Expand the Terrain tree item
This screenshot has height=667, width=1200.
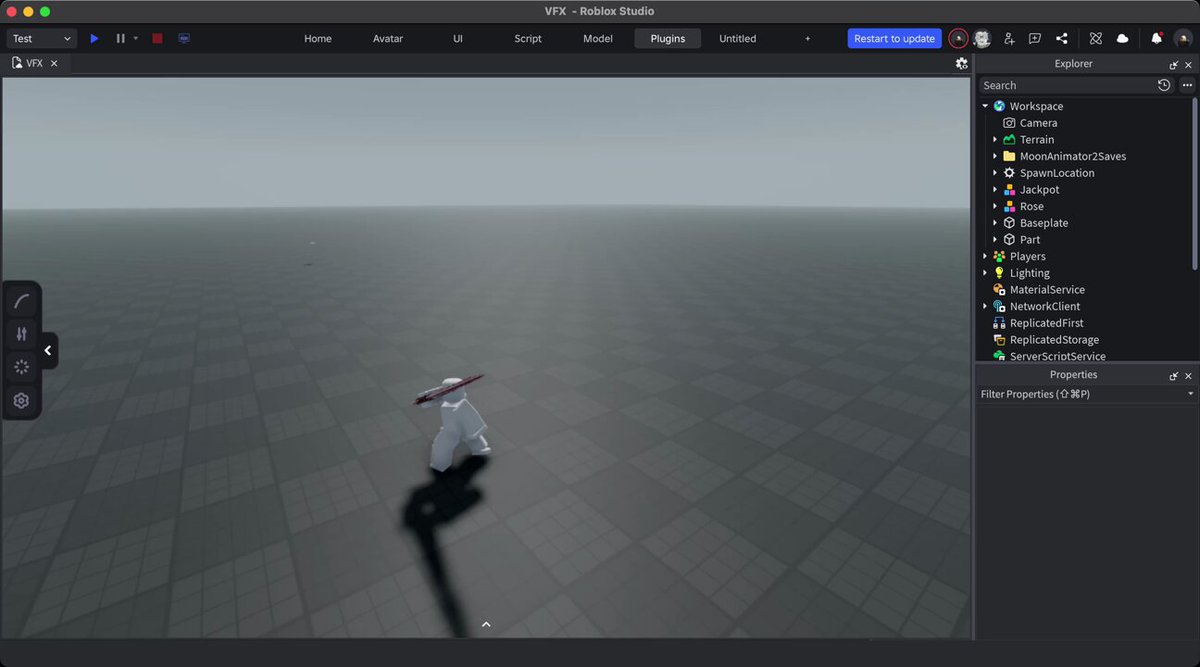(x=995, y=140)
